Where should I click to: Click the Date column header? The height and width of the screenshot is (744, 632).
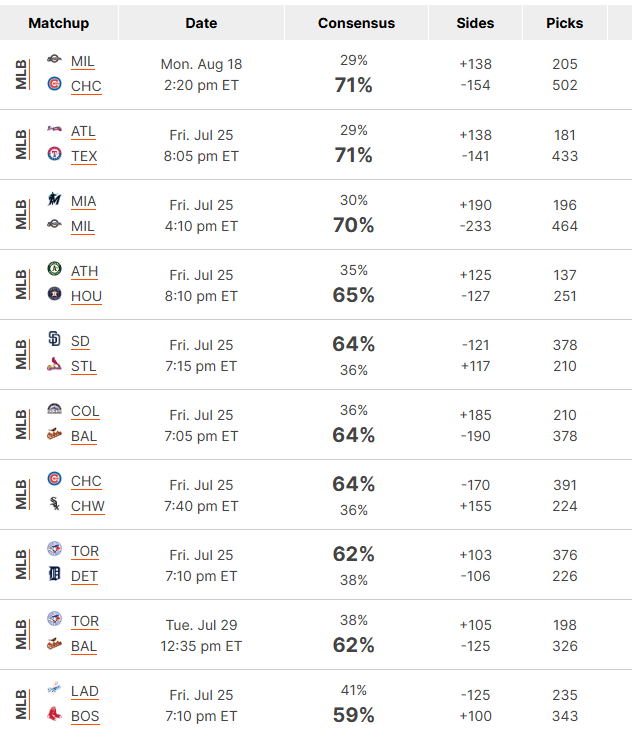(x=201, y=23)
